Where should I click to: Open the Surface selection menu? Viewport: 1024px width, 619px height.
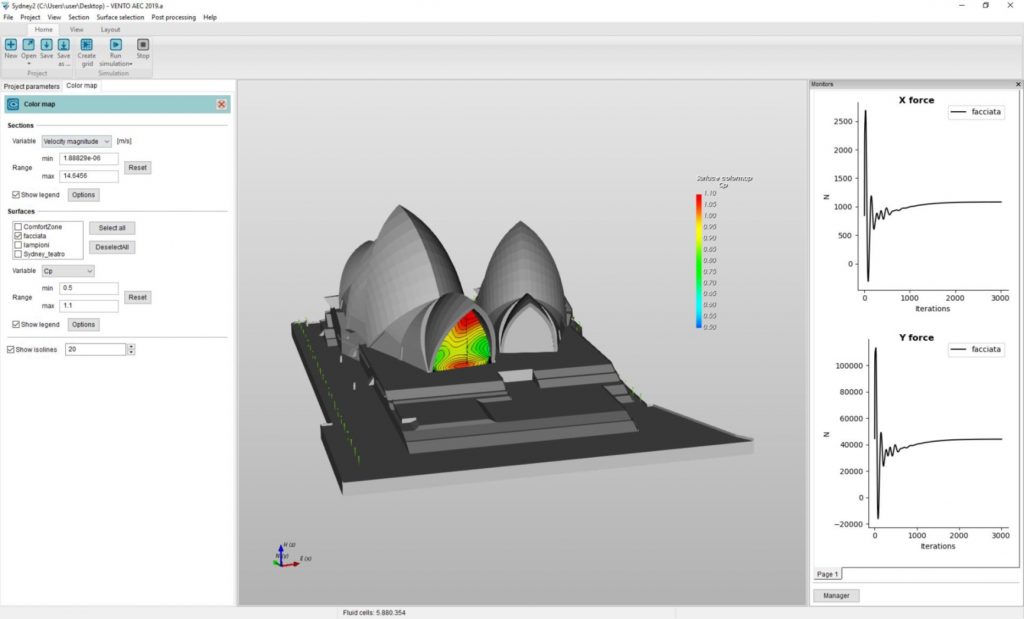120,18
